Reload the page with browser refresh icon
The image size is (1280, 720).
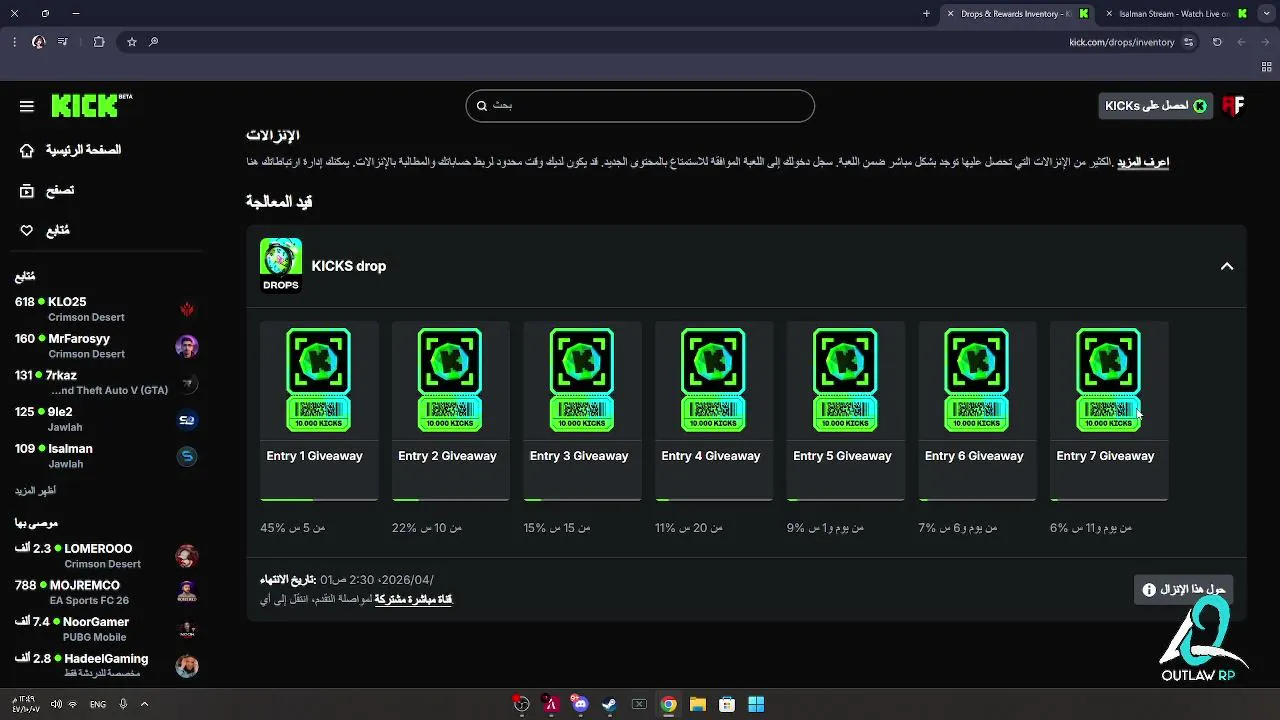point(1217,42)
